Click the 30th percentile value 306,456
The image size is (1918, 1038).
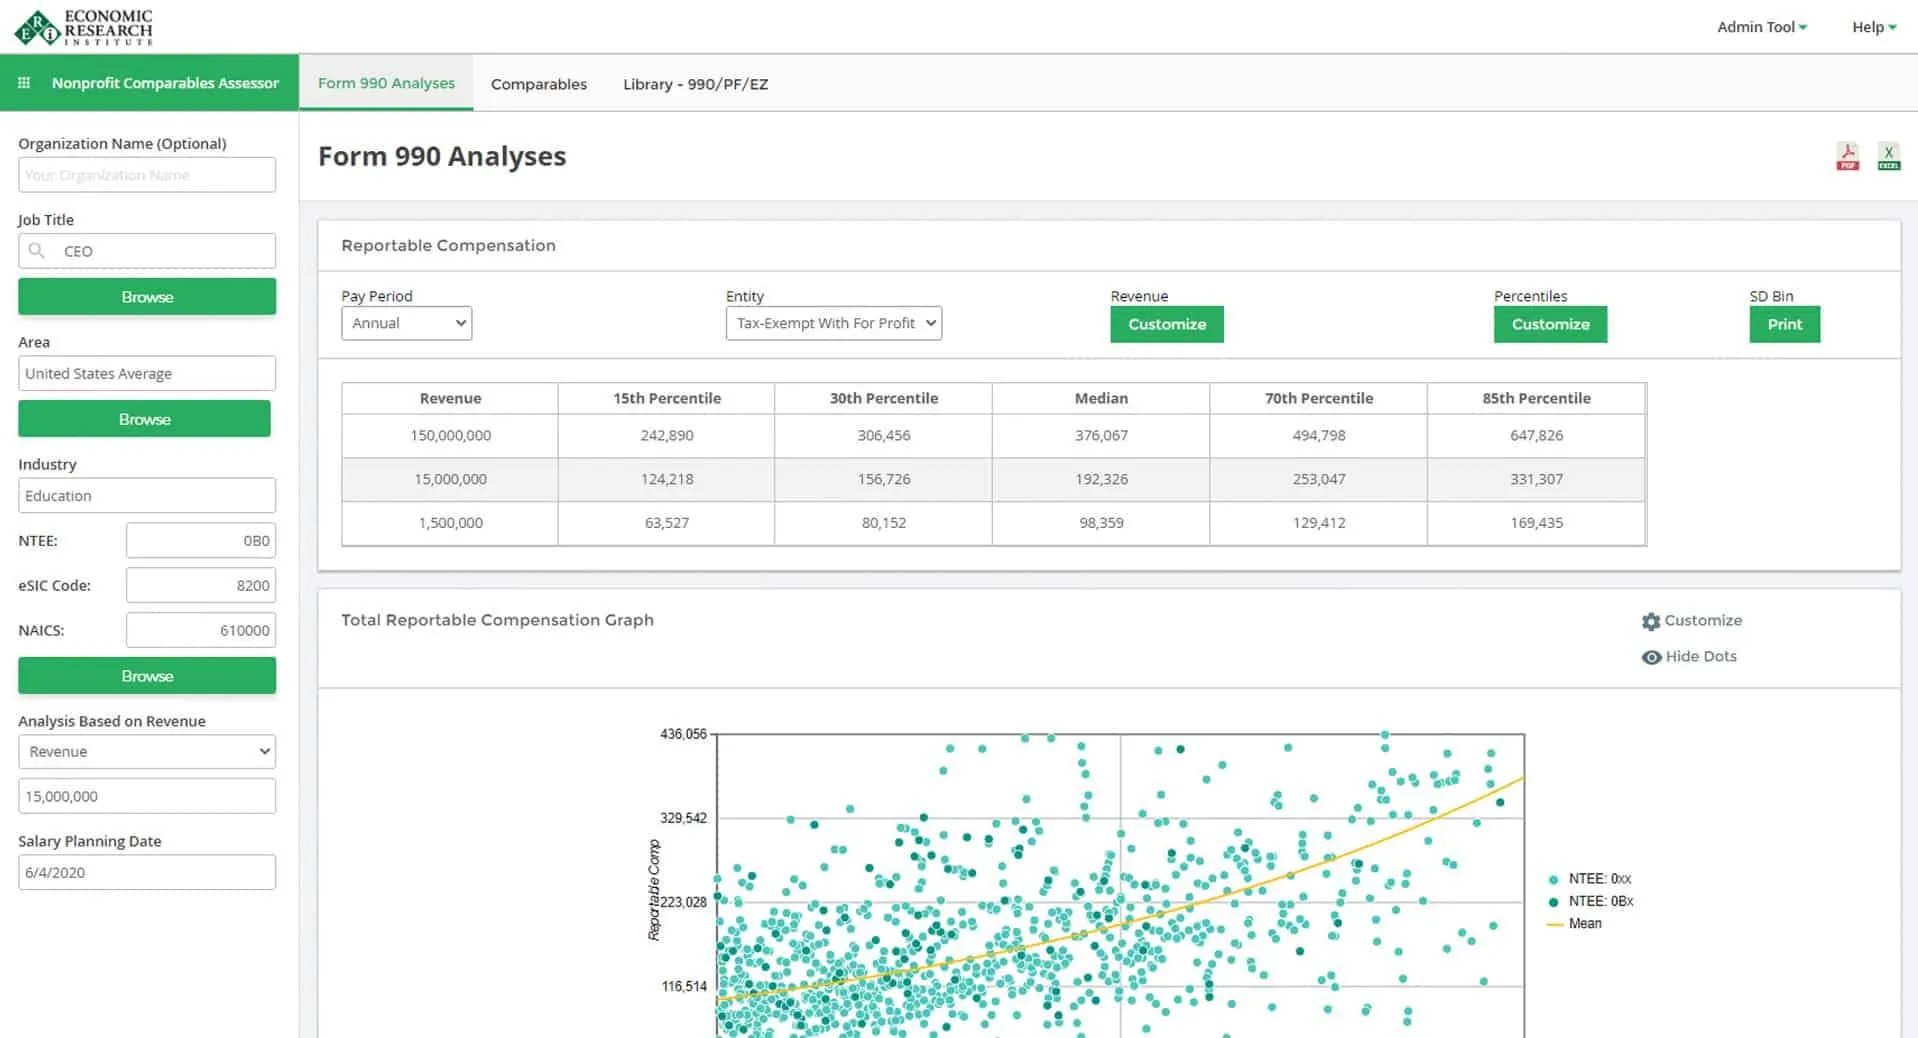(884, 436)
